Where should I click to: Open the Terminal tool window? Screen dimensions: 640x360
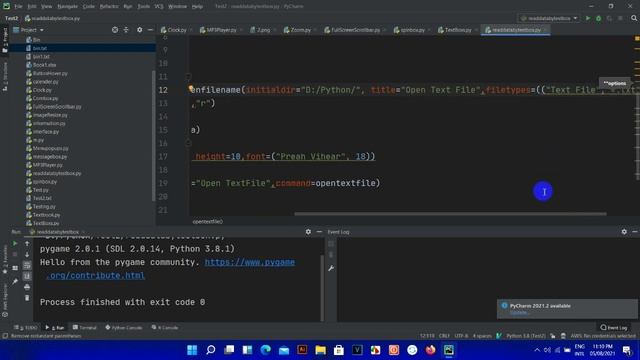tap(84, 328)
